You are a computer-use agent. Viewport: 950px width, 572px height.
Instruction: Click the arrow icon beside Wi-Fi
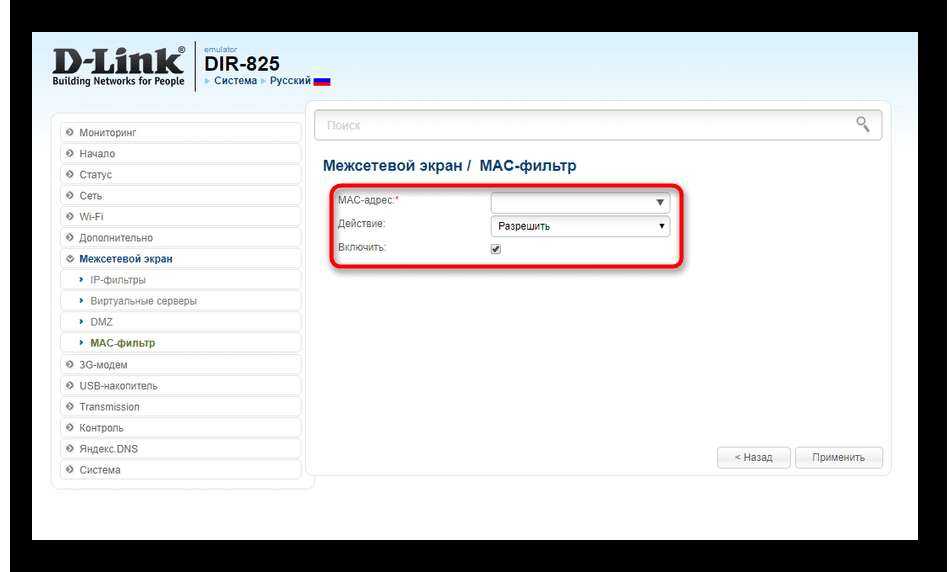(x=70, y=216)
